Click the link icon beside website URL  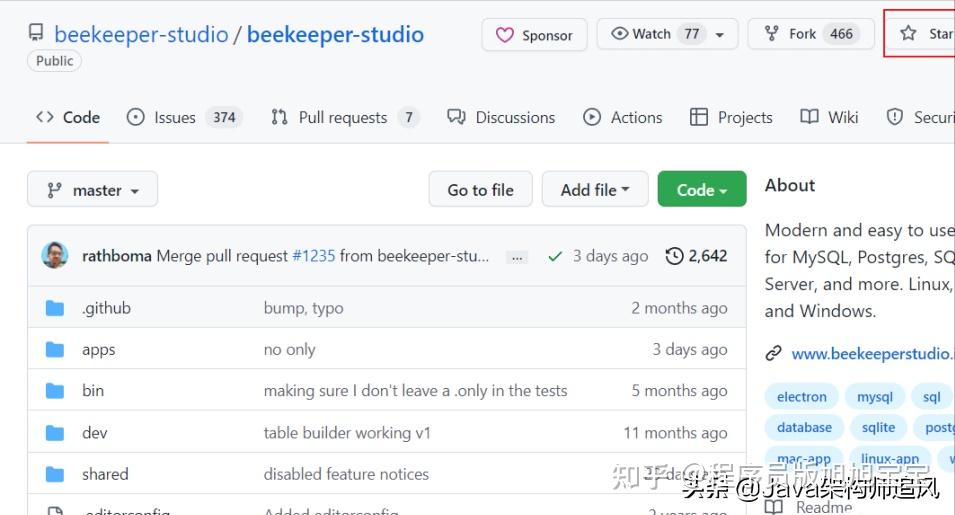coord(774,353)
